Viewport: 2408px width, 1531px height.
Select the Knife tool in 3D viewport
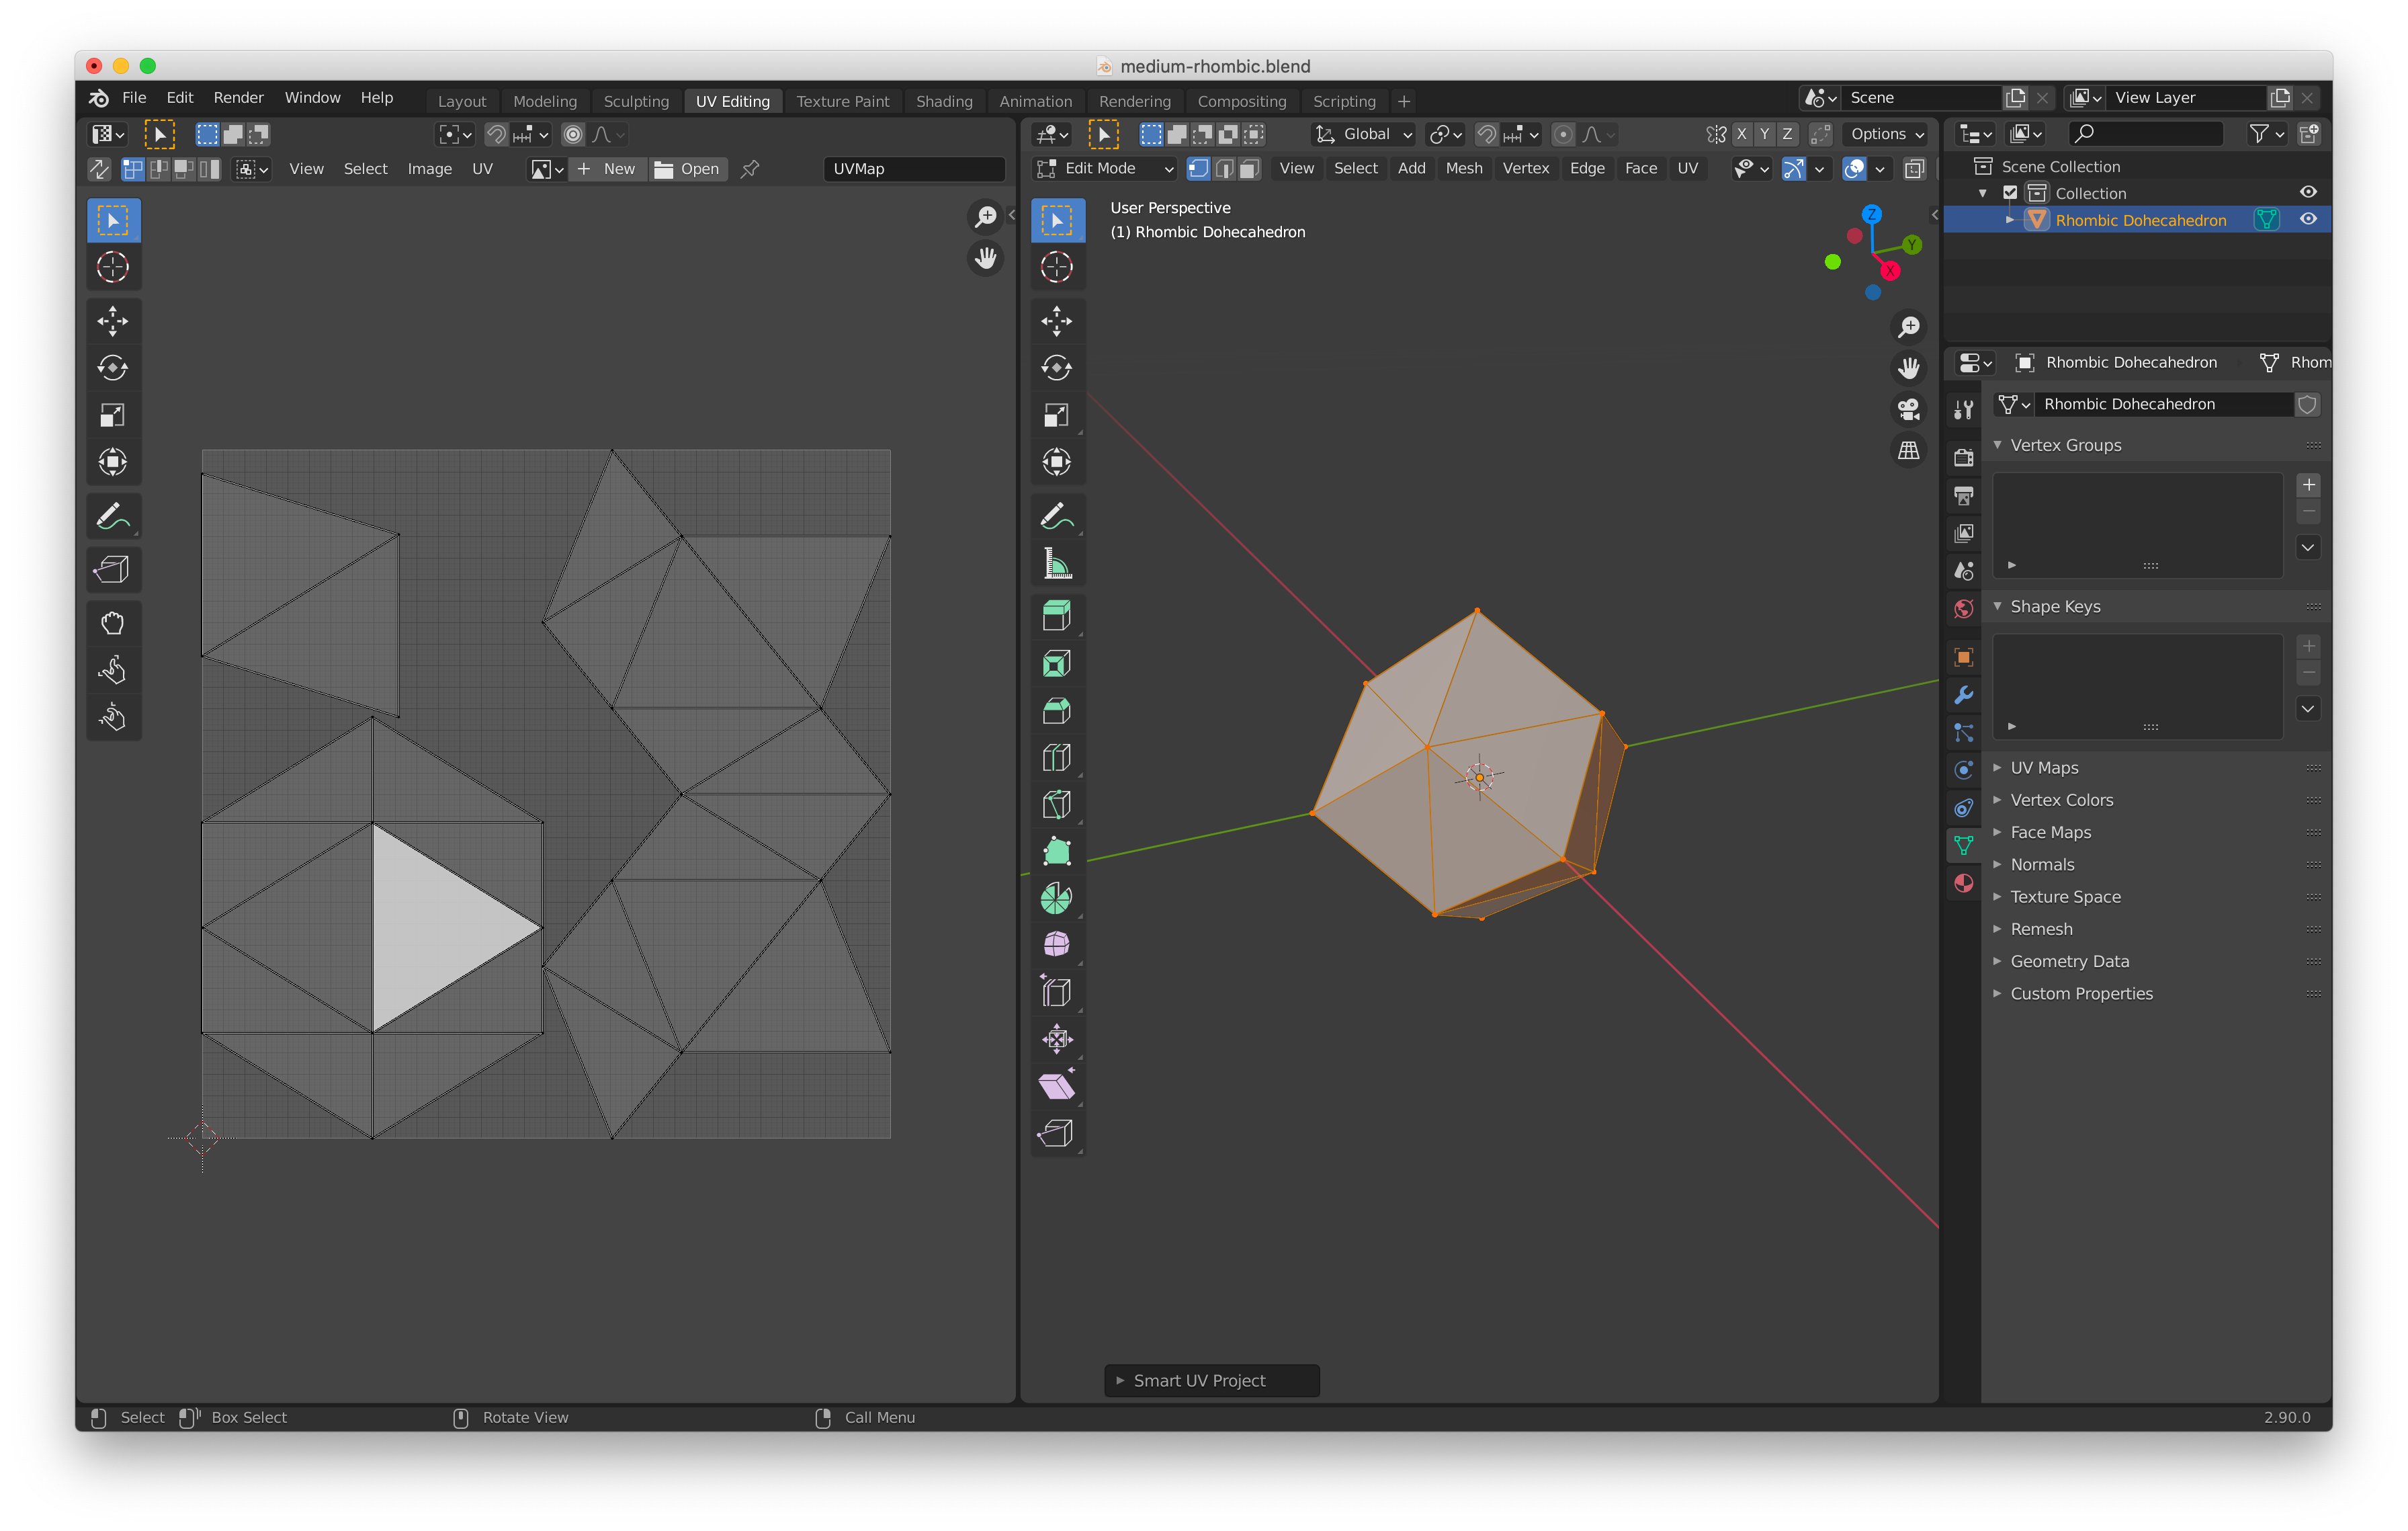pyautogui.click(x=1056, y=804)
